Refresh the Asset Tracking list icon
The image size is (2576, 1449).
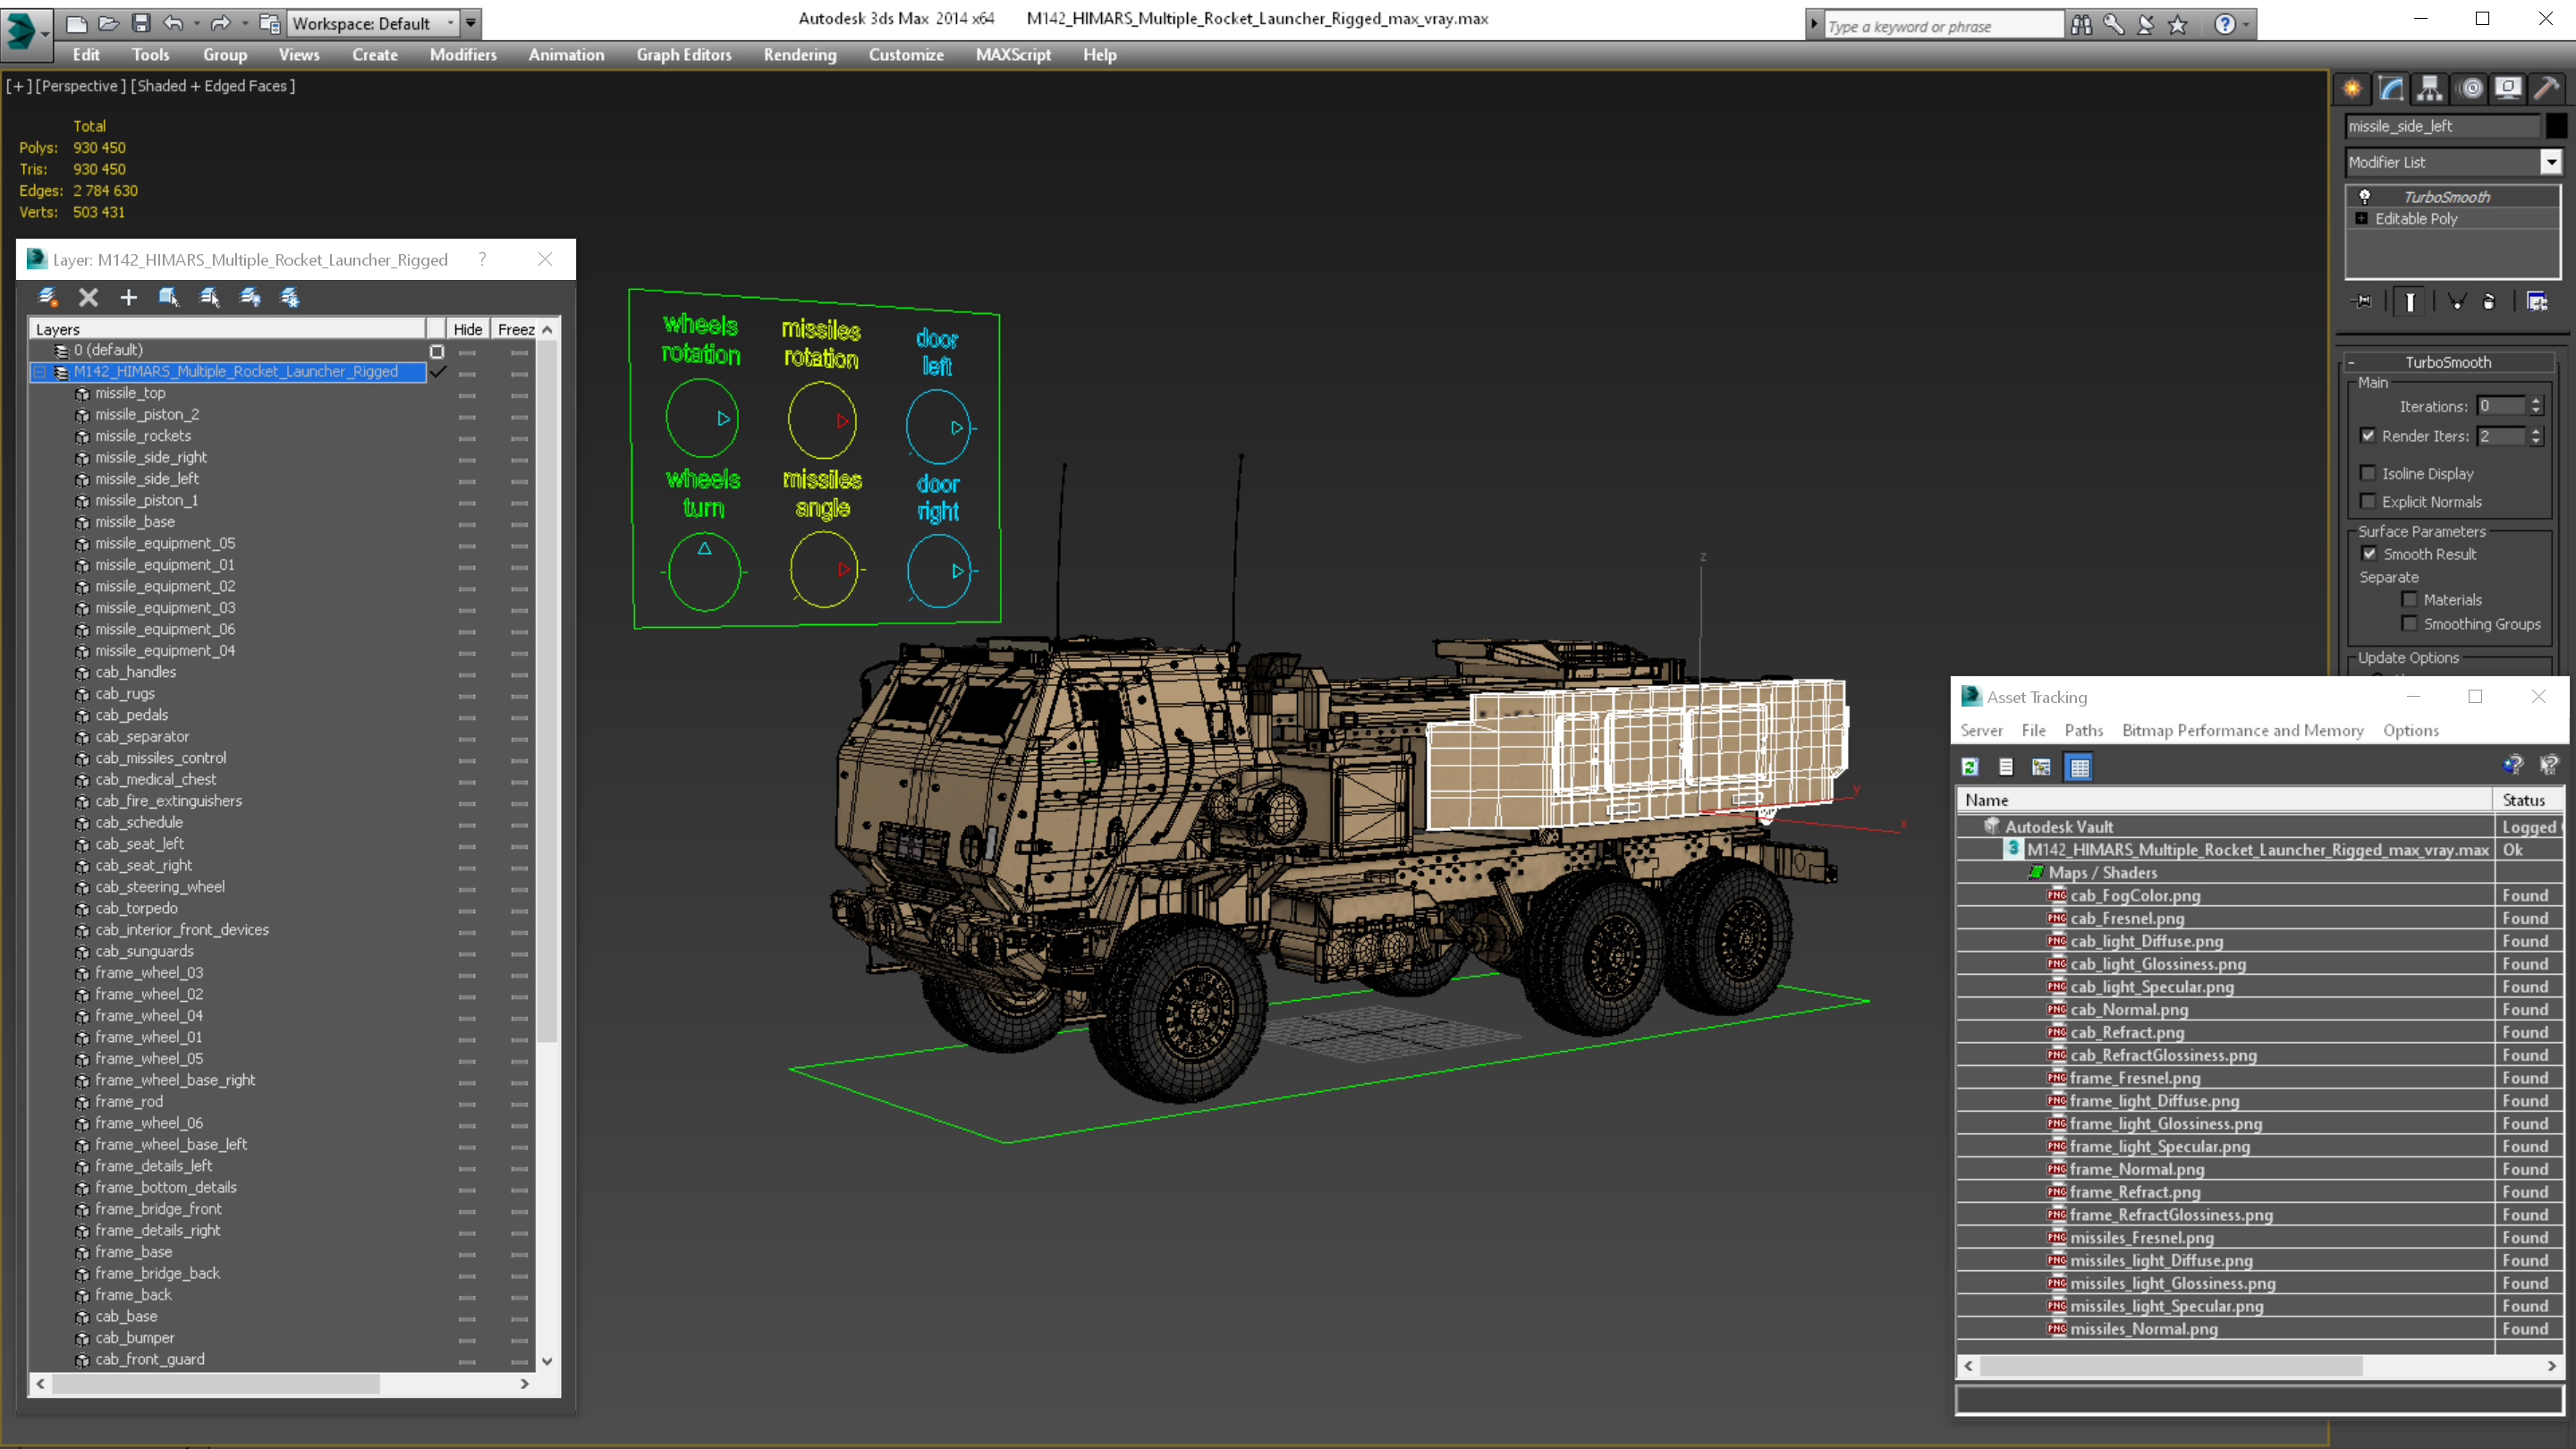click(1969, 767)
